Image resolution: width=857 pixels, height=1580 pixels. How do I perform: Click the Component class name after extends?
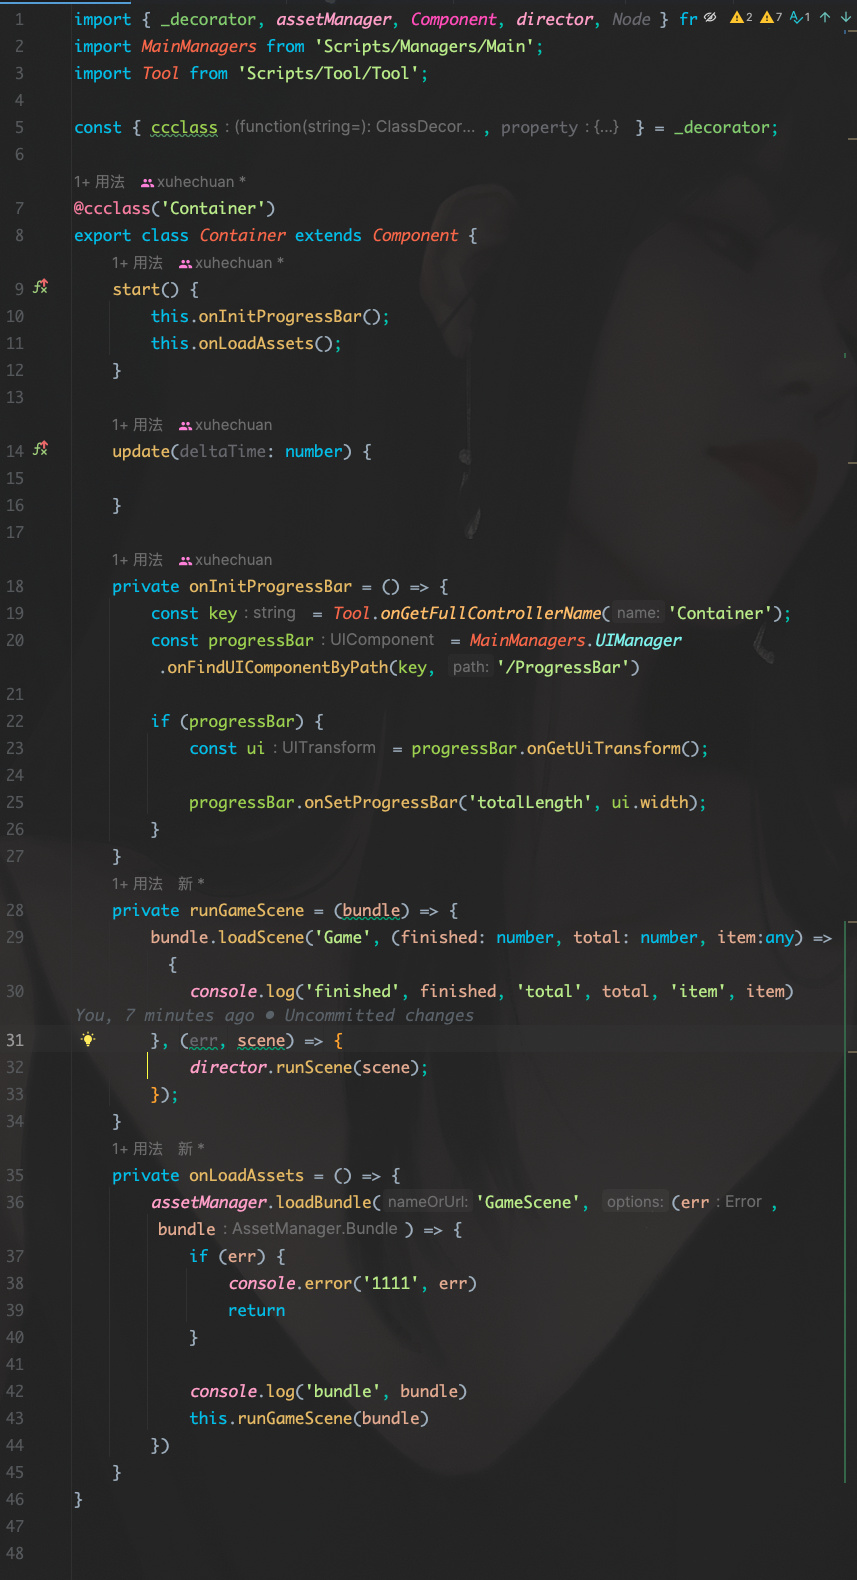tap(415, 235)
